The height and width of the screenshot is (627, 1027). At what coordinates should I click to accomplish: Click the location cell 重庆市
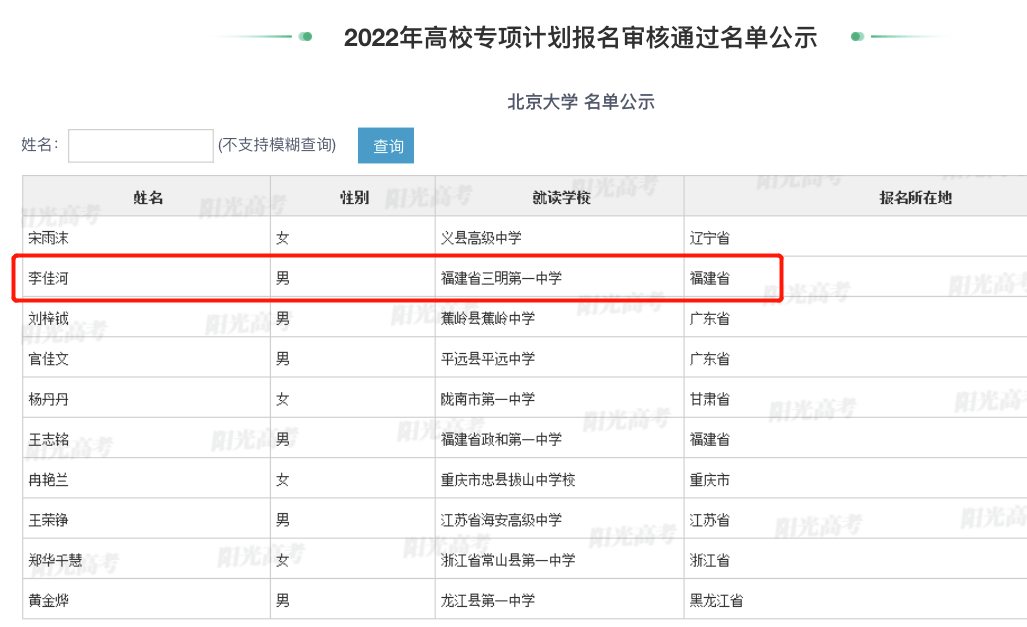point(709,480)
